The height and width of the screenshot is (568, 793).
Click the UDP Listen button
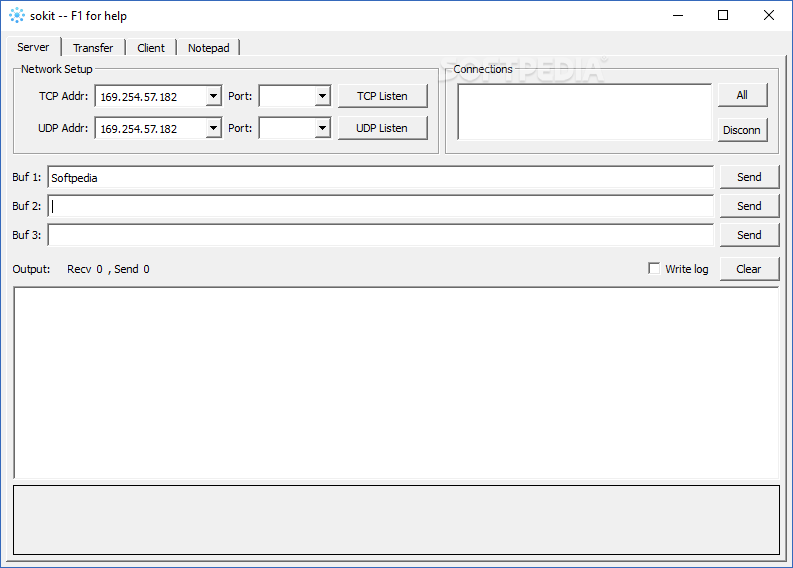pyautogui.click(x=382, y=128)
